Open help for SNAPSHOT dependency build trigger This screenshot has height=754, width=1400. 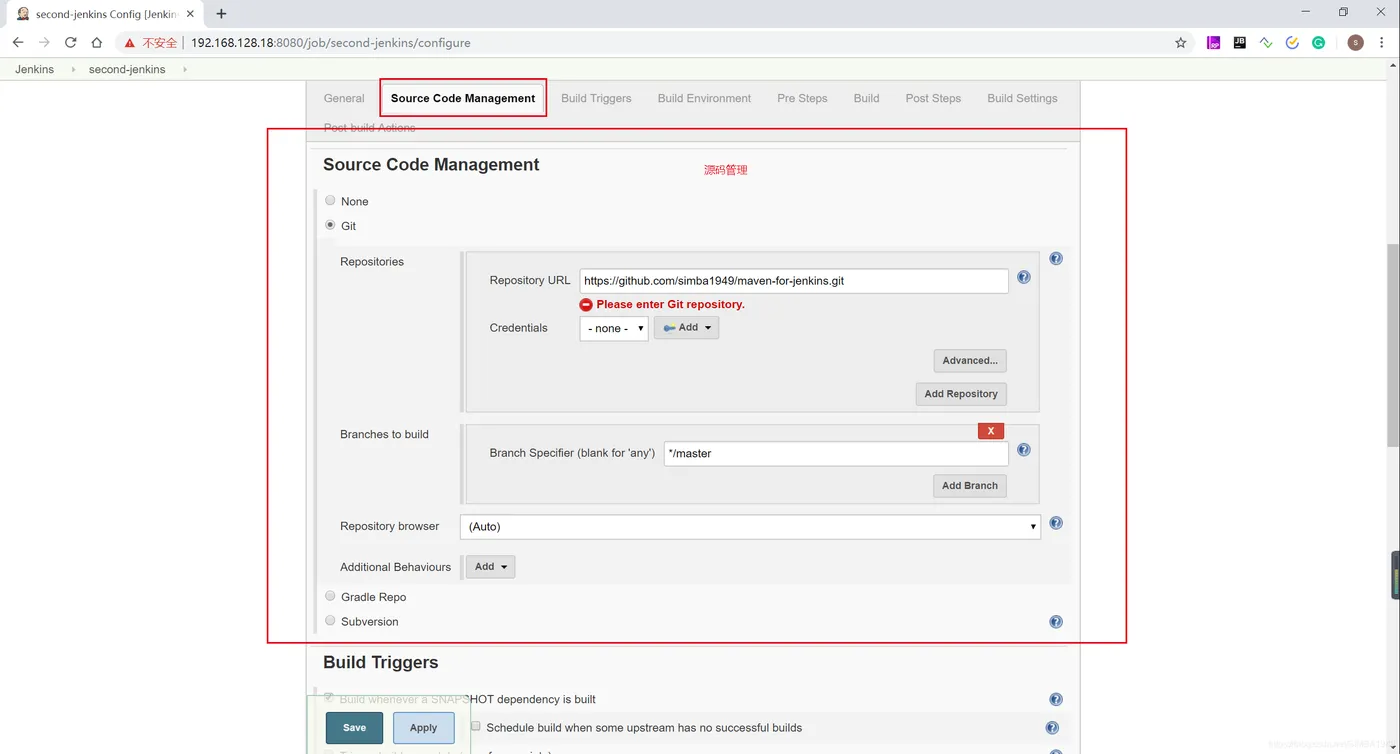(1056, 700)
